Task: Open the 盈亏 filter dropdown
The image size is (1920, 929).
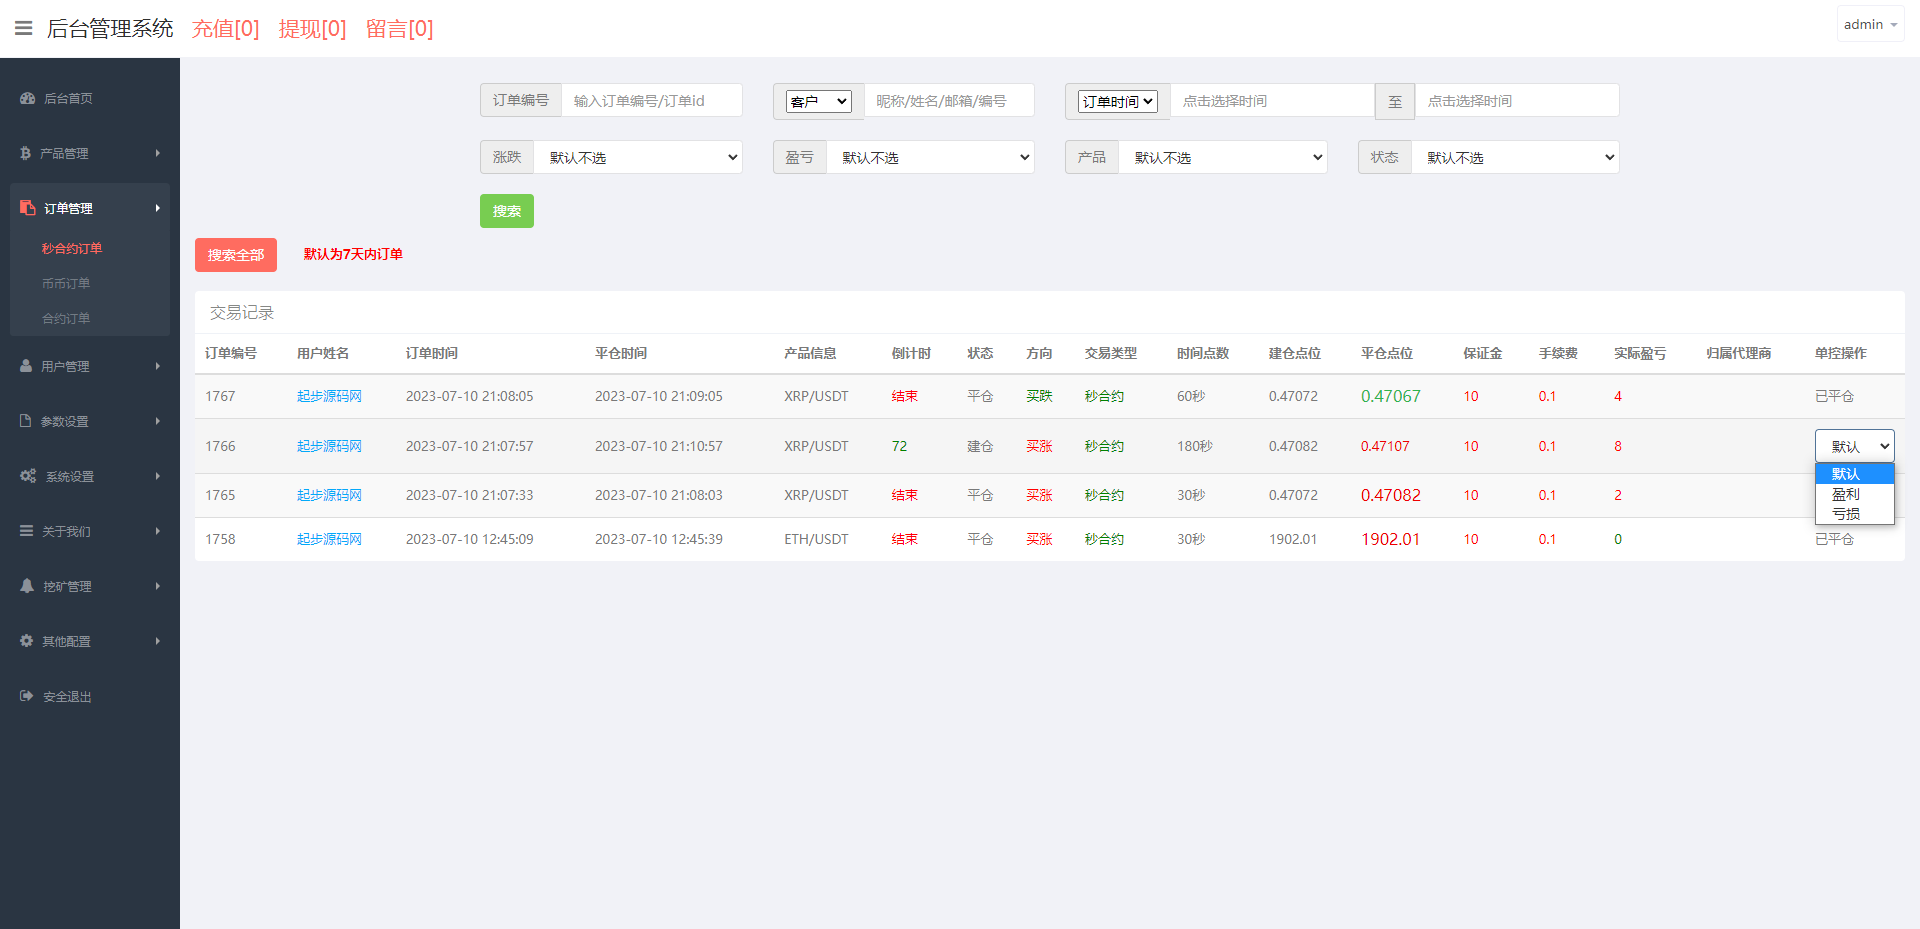Action: [930, 157]
